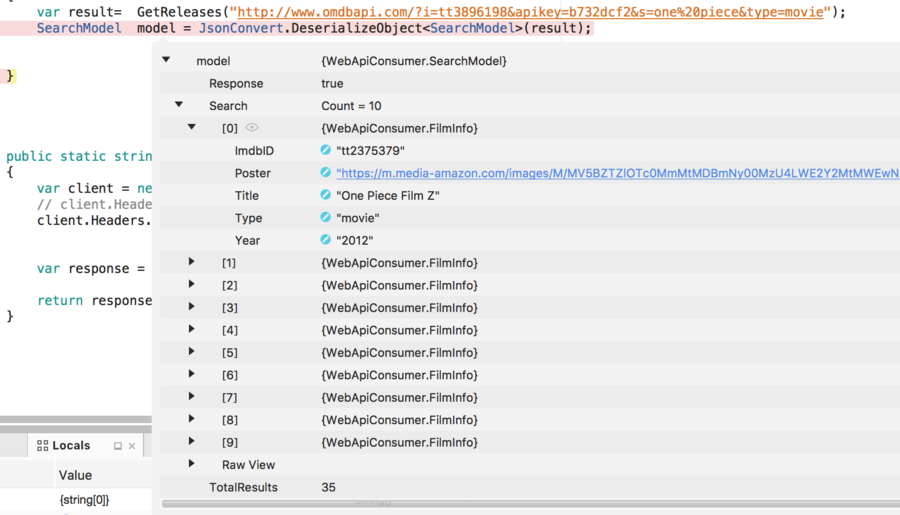Collapse the expanded [0] FilmInfo entry
The width and height of the screenshot is (900, 515).
192,128
